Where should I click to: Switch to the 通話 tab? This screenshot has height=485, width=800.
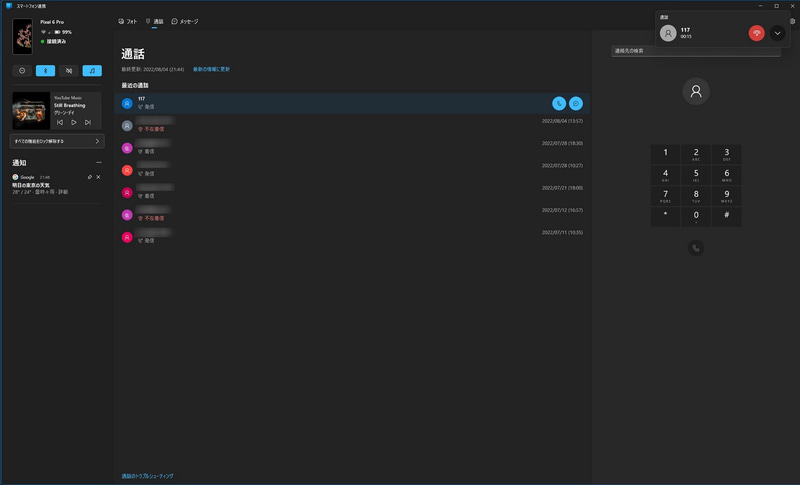(x=154, y=21)
